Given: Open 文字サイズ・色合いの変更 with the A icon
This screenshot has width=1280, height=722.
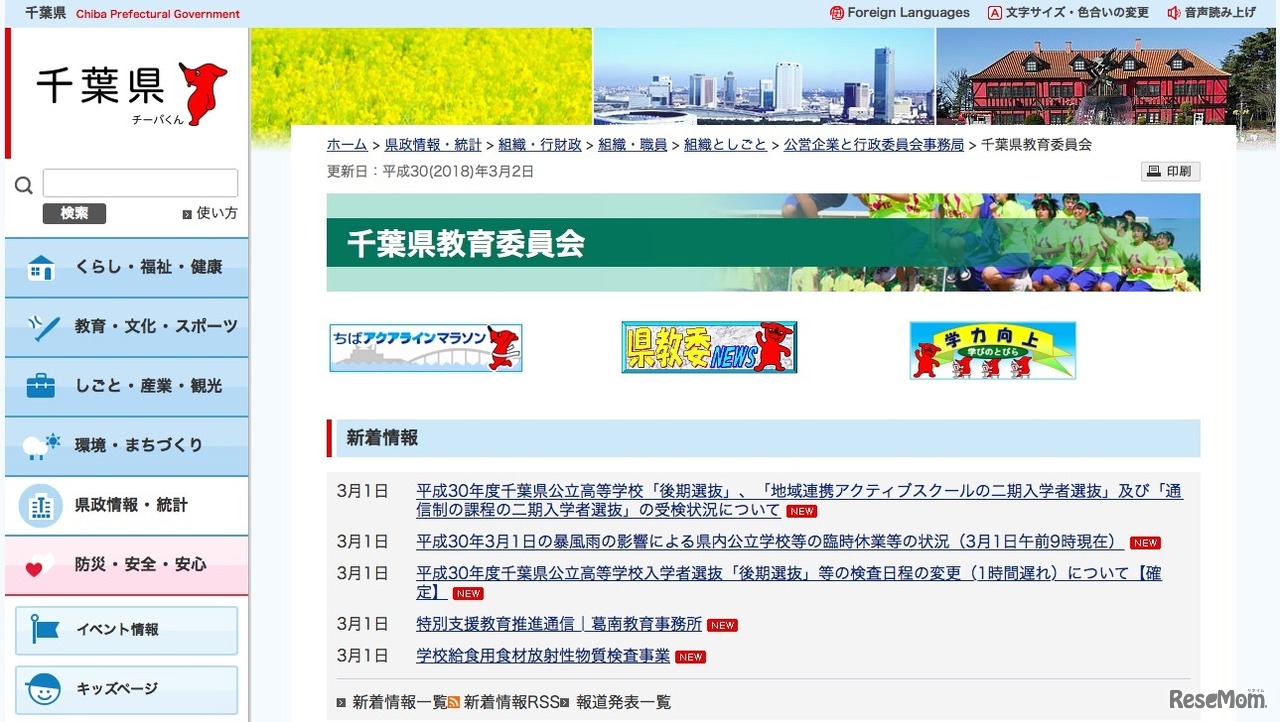Looking at the screenshot, I should [994, 13].
